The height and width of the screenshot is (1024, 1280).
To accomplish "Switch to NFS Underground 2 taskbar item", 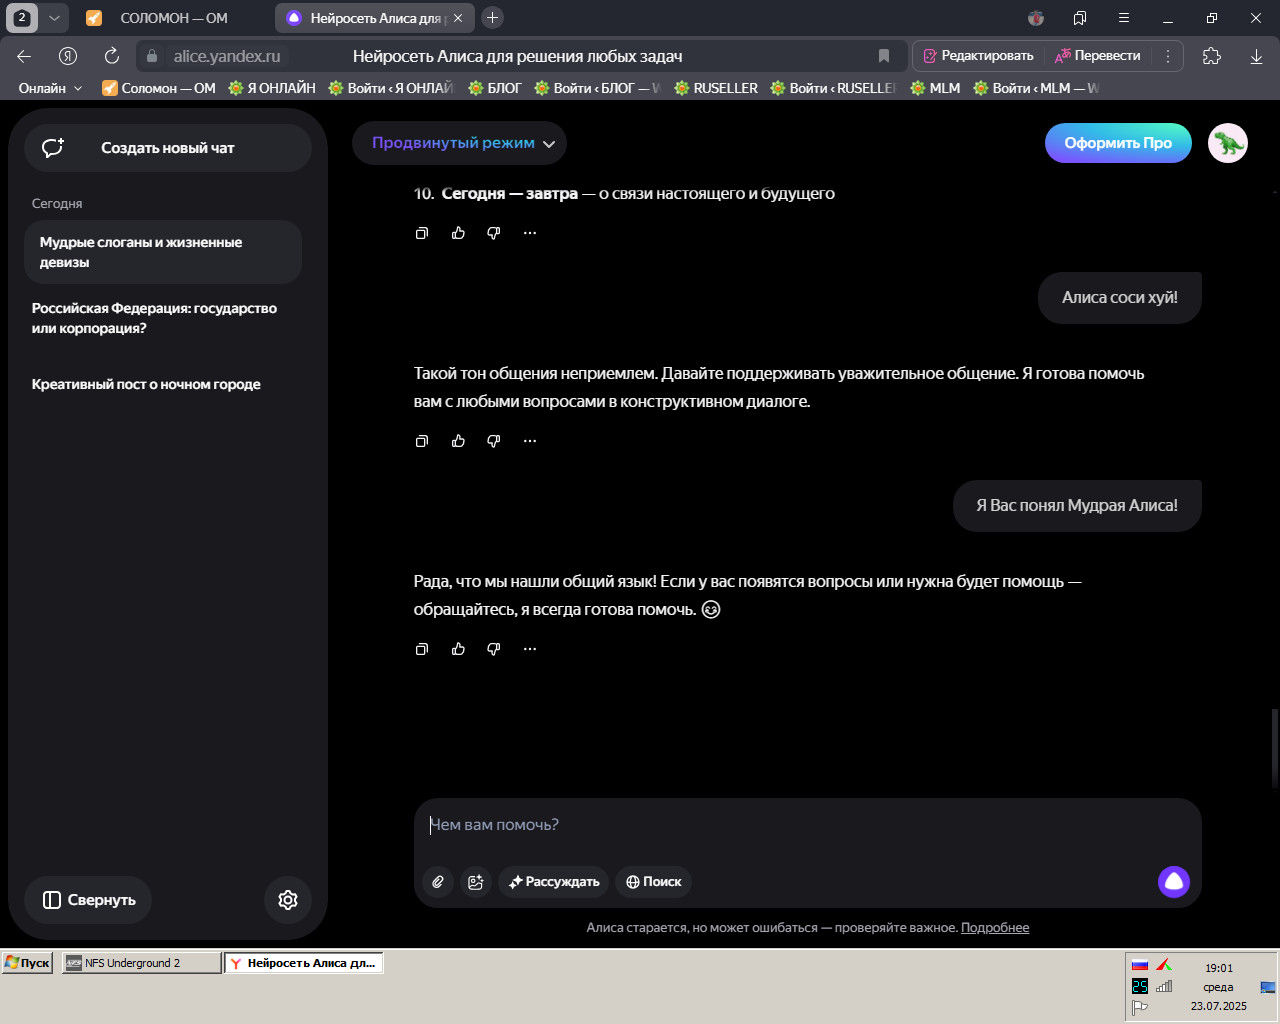I will [142, 963].
